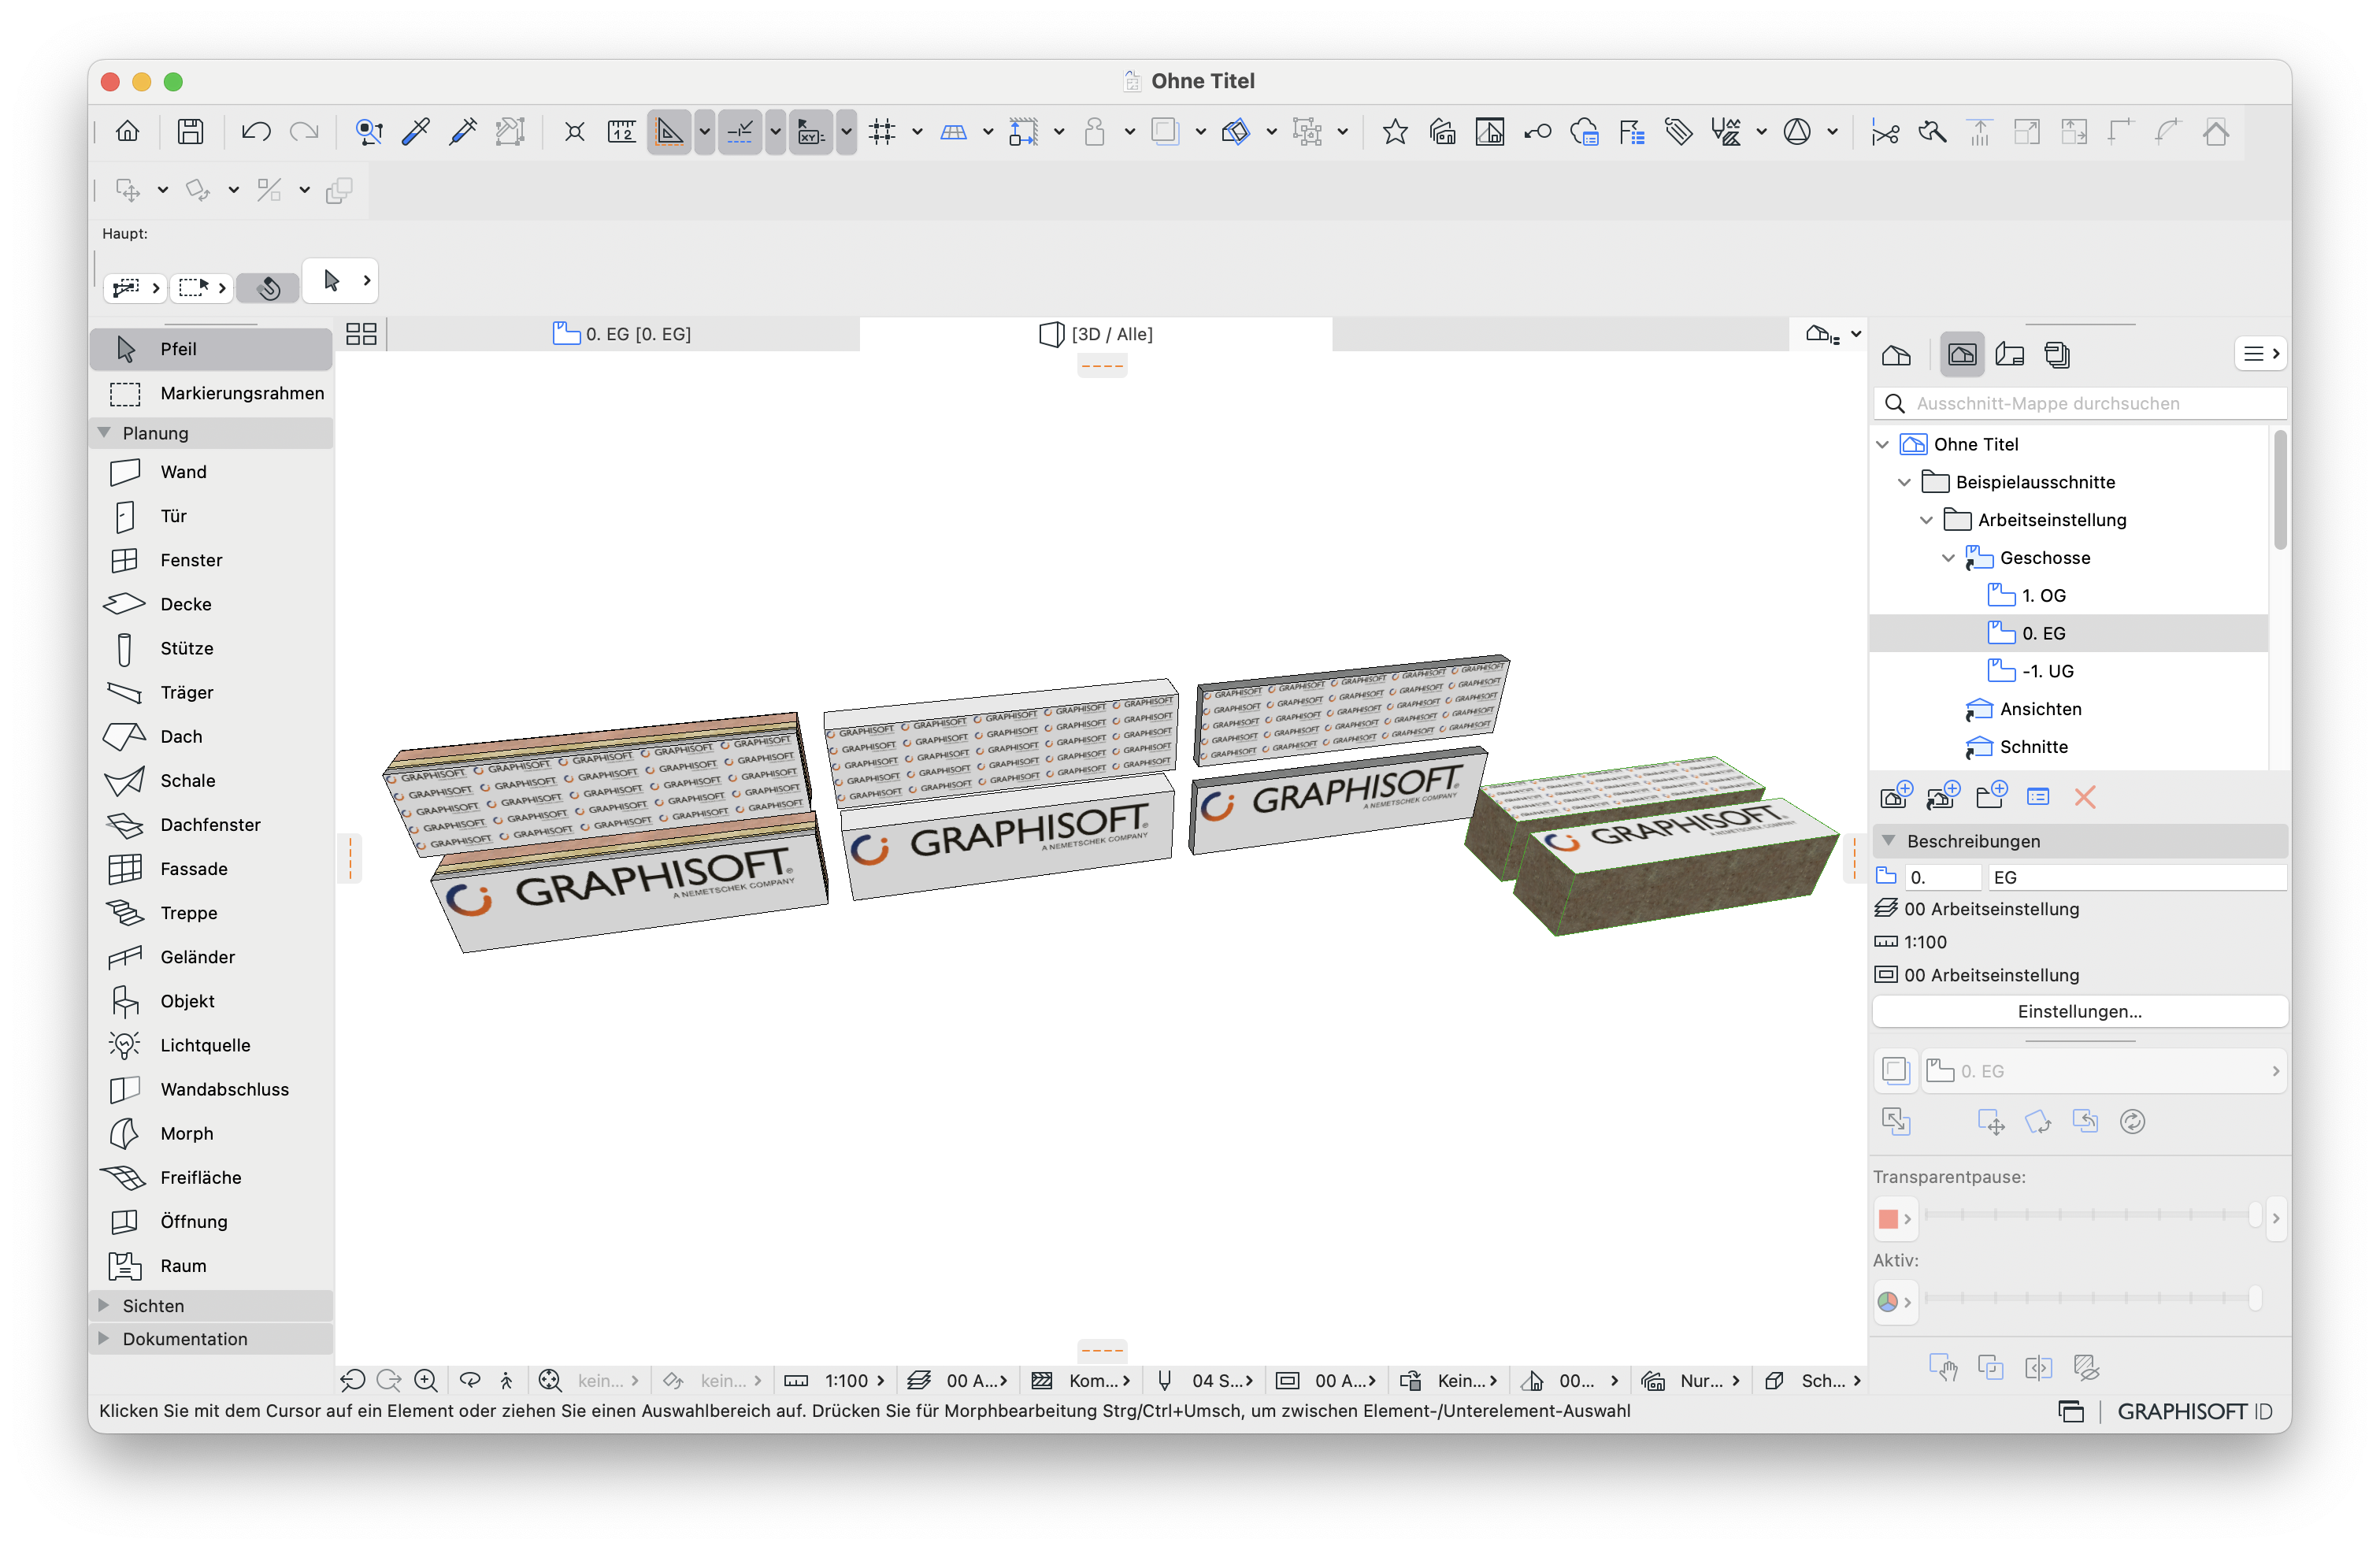
Task: Select the Lichtquelle tool
Action: (x=211, y=1045)
